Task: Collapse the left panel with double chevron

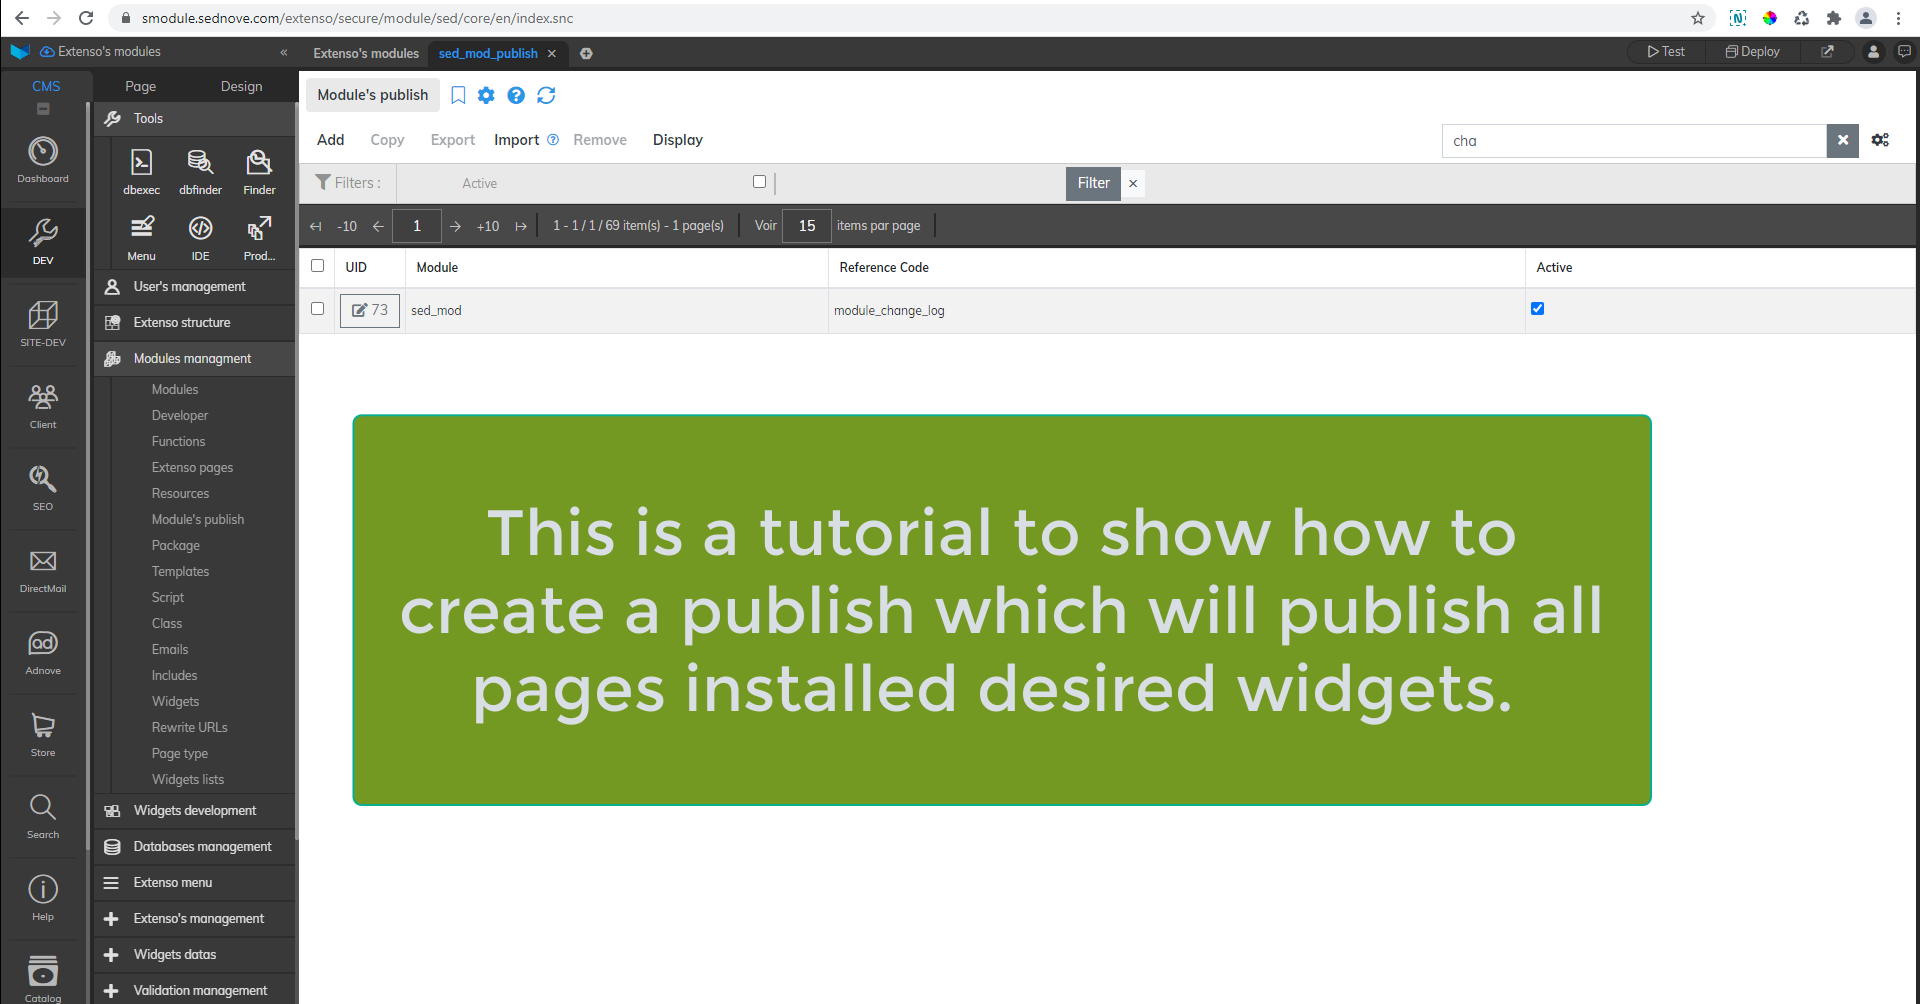Action: coord(284,52)
